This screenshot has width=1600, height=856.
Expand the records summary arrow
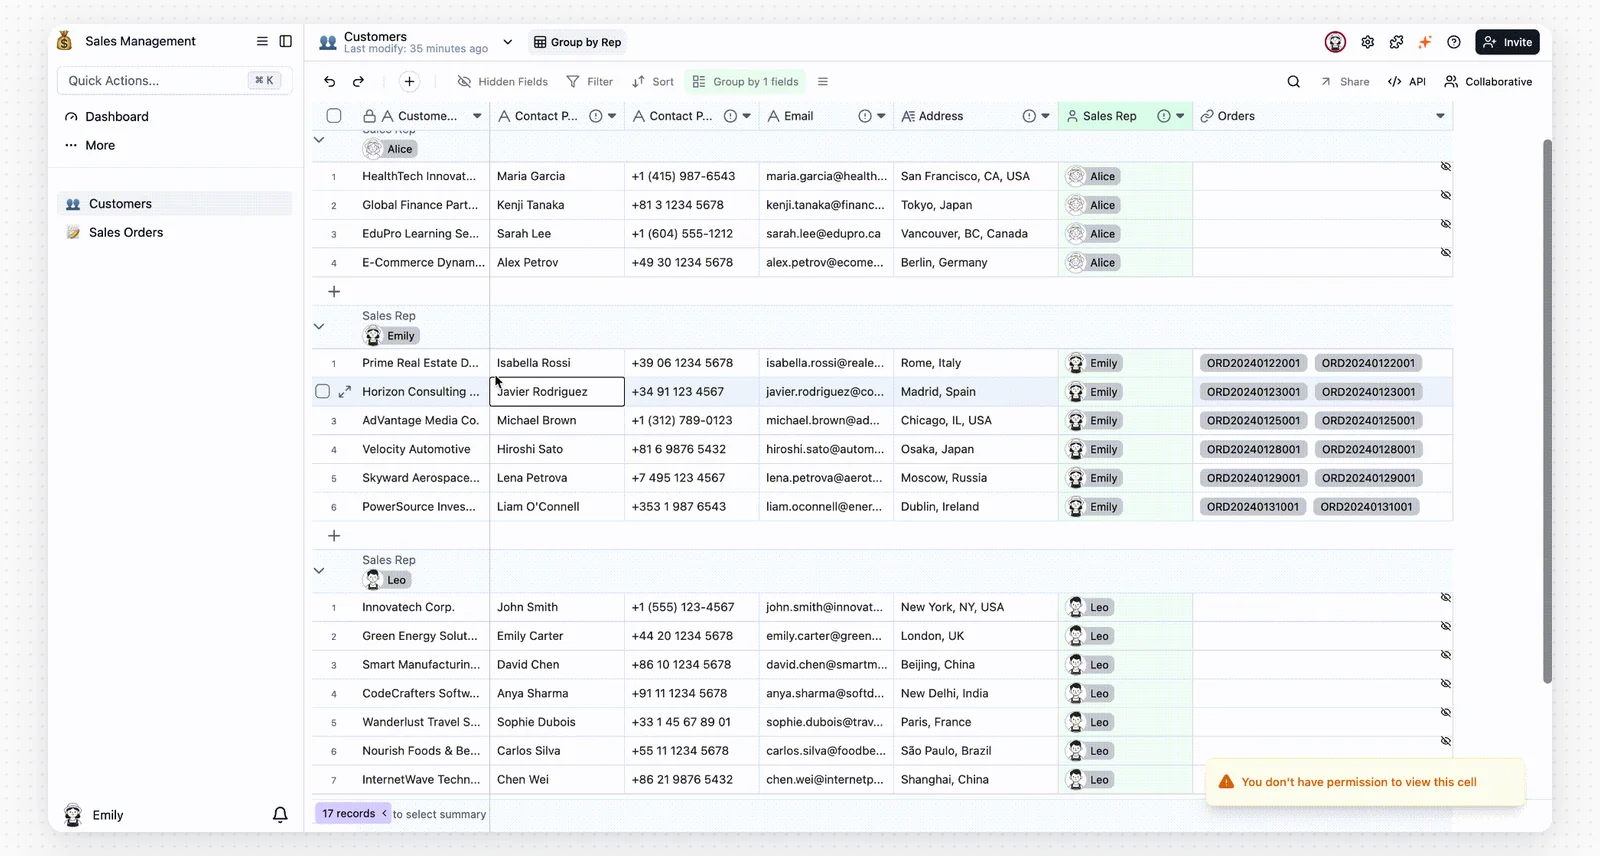pyautogui.click(x=384, y=814)
